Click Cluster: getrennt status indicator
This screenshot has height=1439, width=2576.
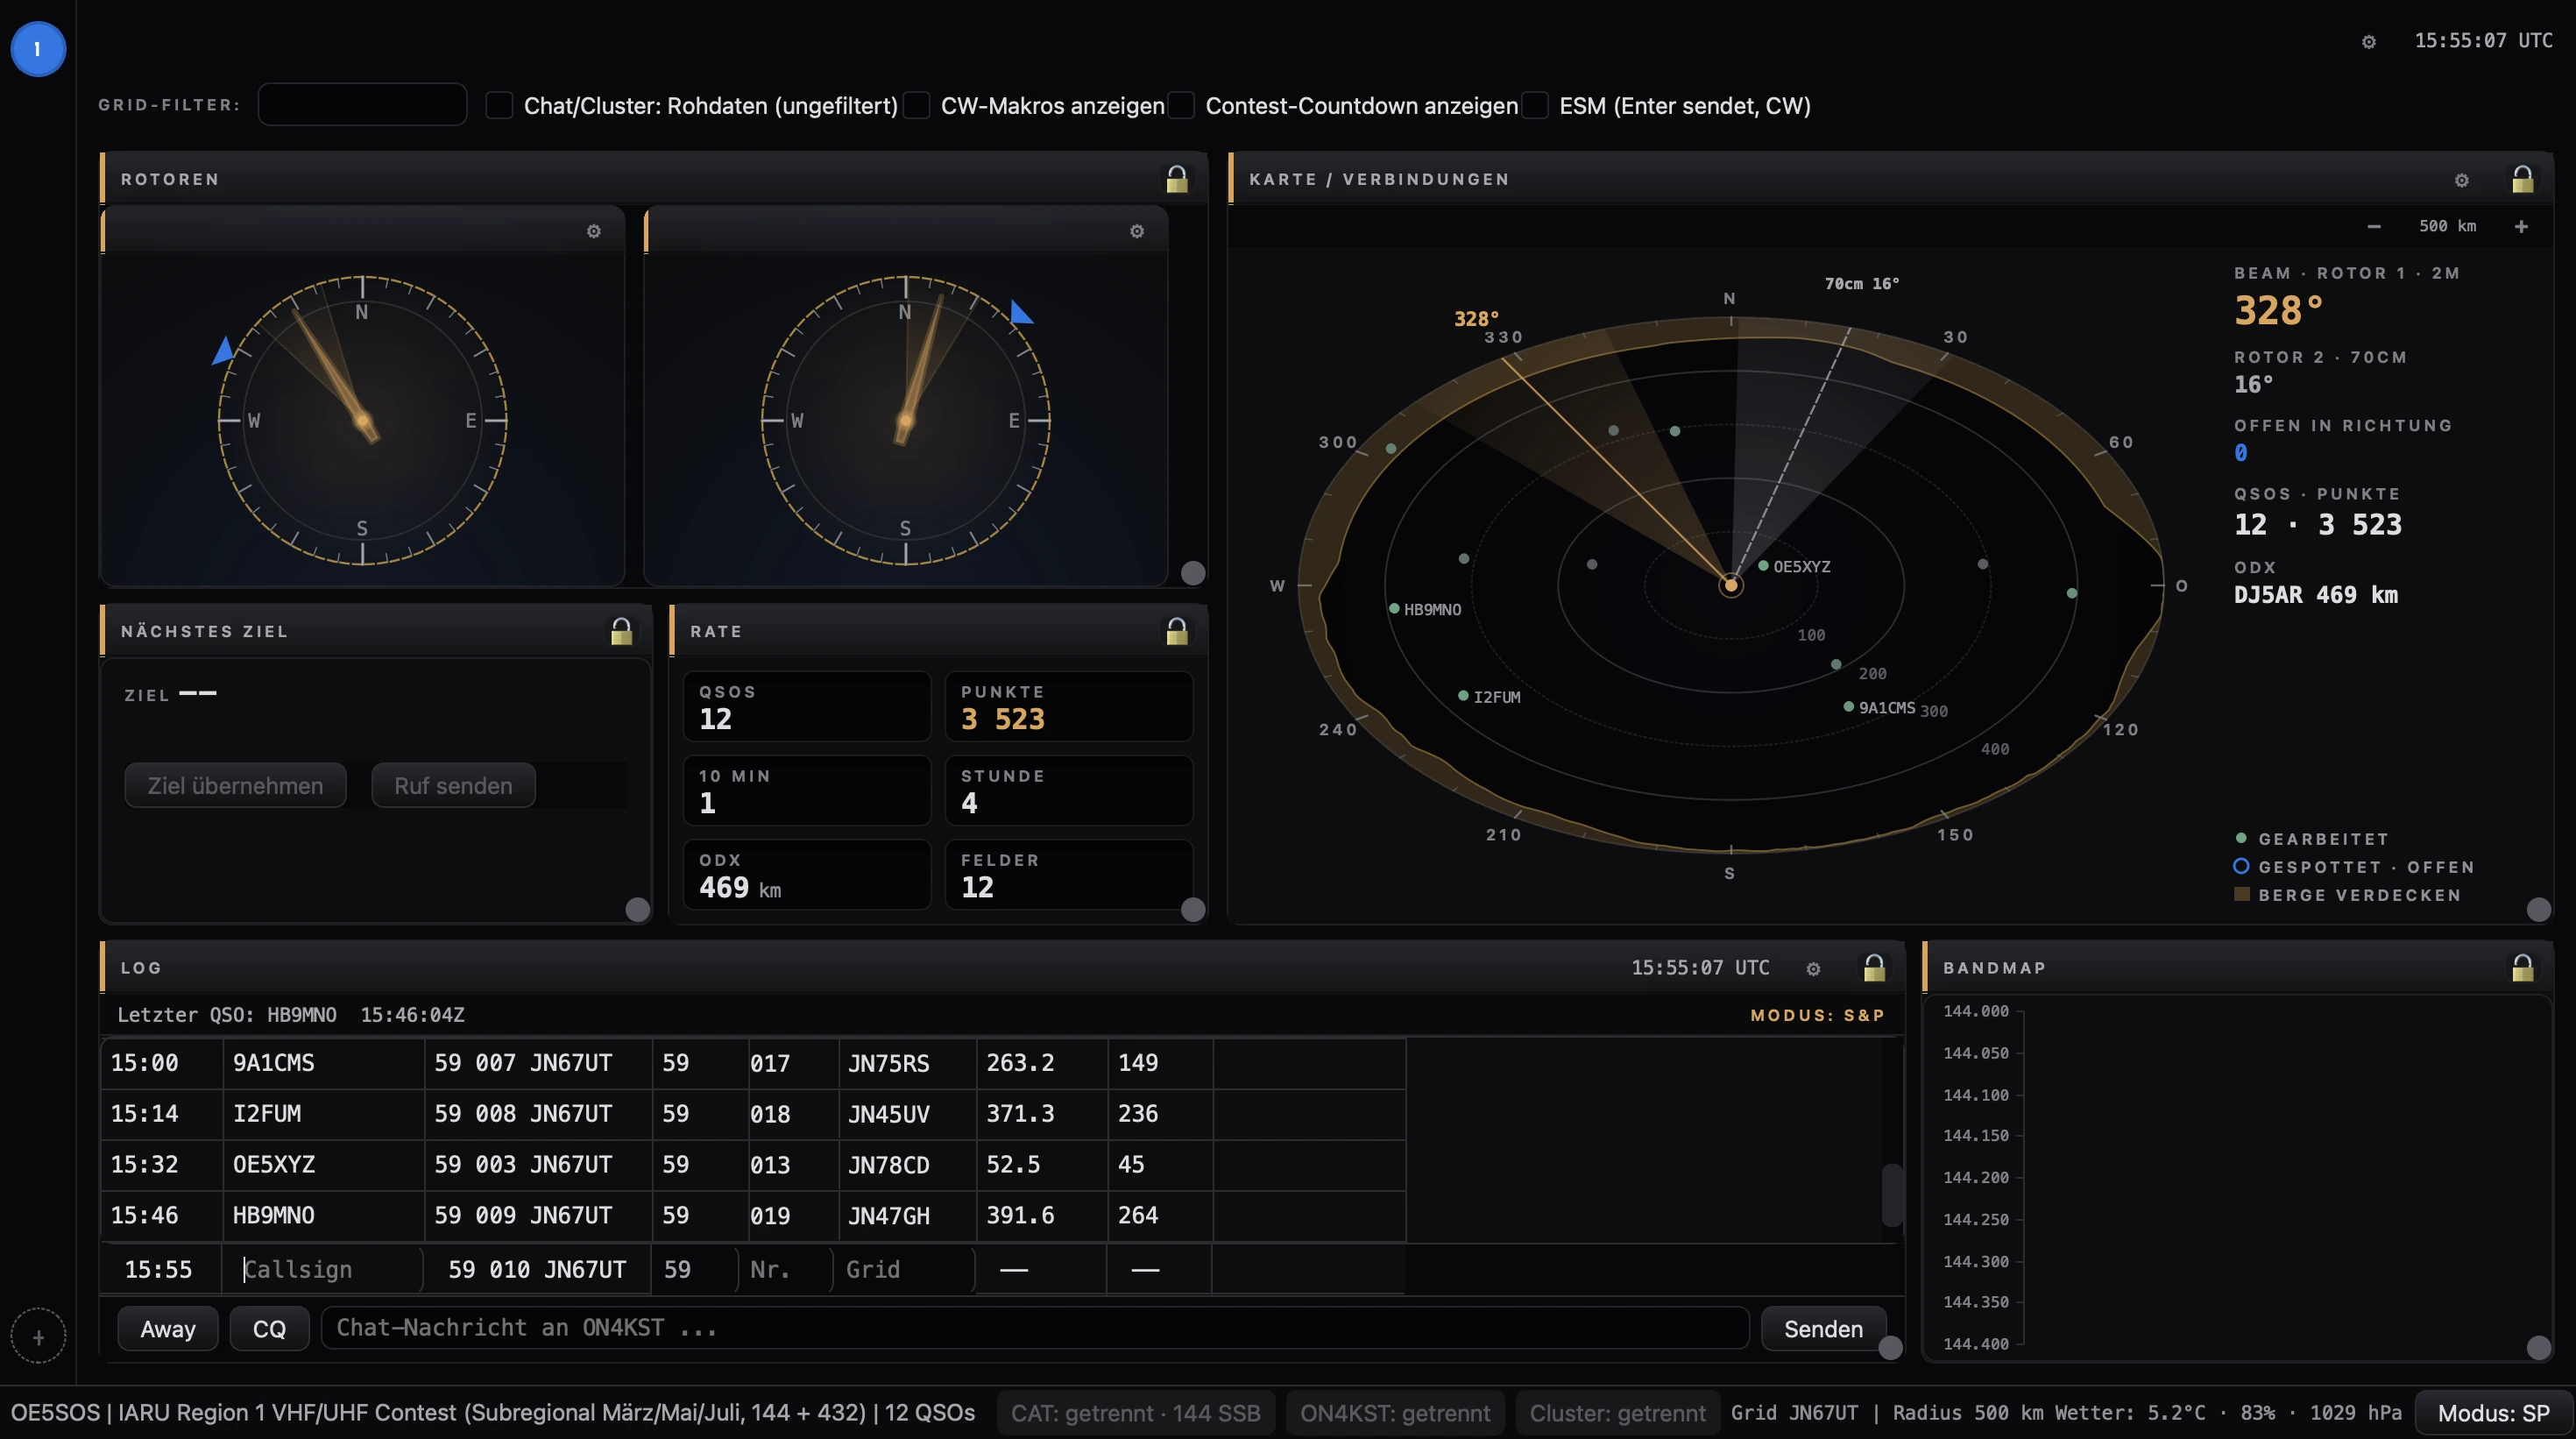[x=1617, y=1413]
